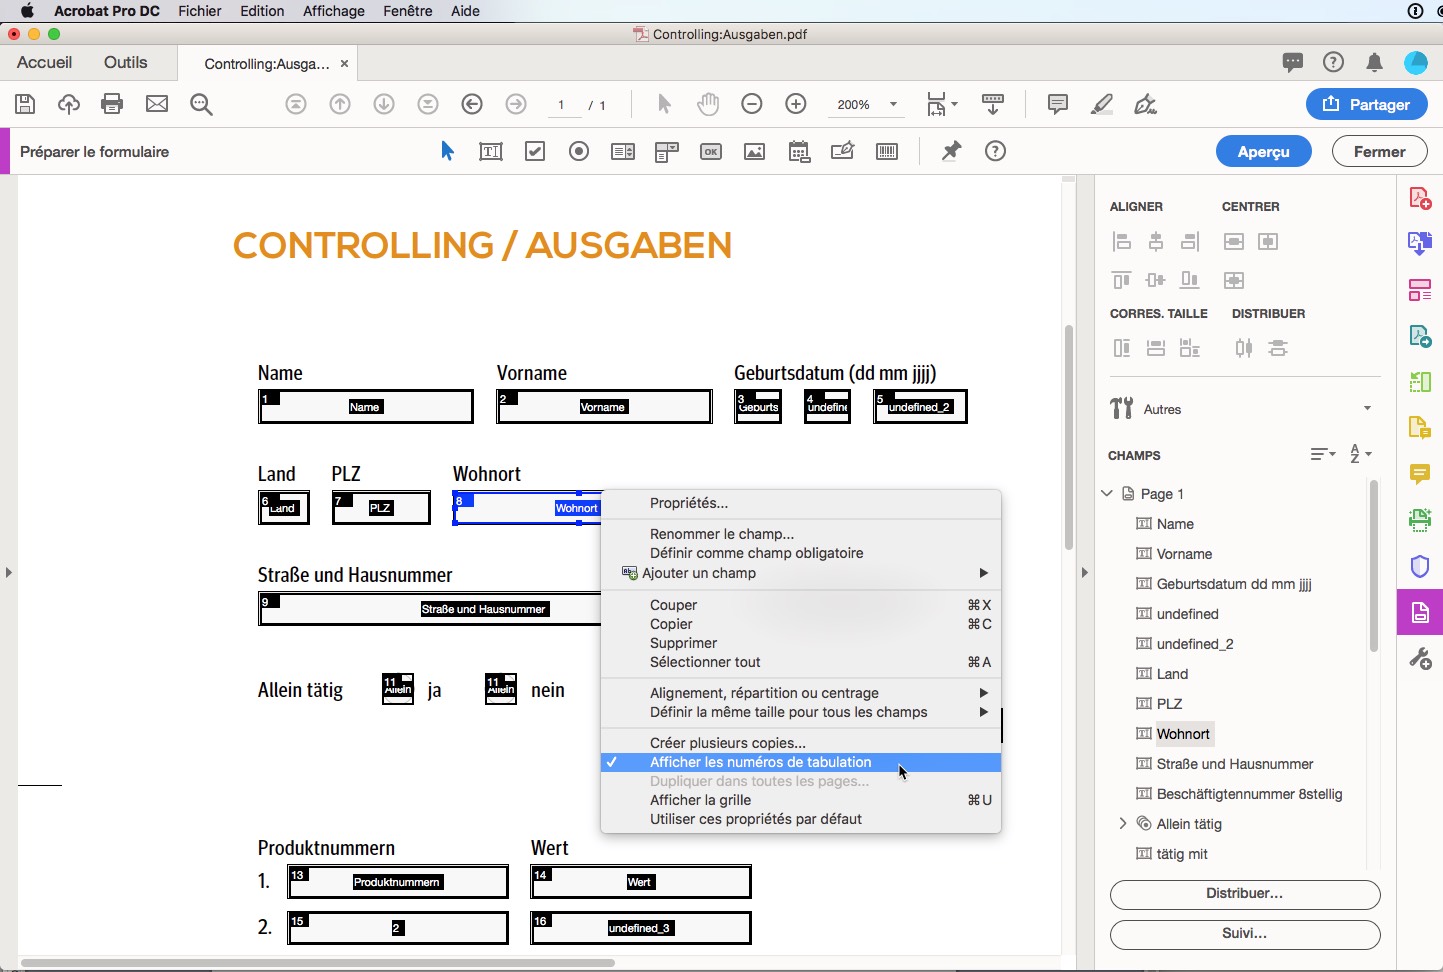Select the dropdown list field tool

[x=667, y=152]
